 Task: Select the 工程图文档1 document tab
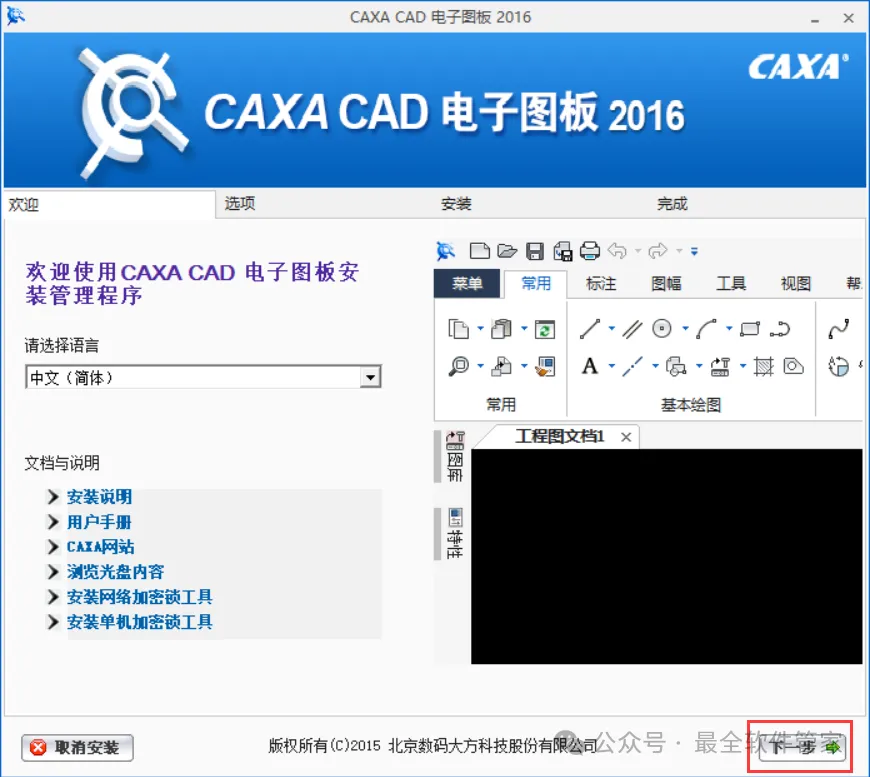click(559, 436)
